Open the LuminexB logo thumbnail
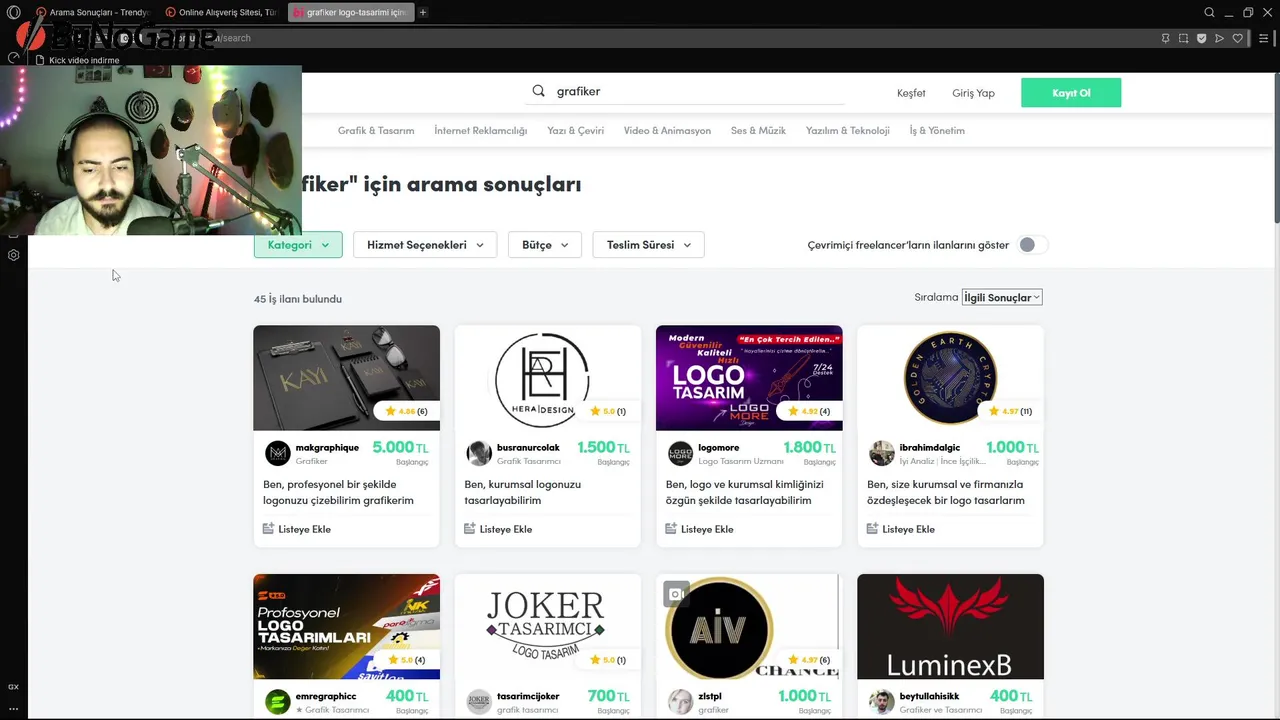This screenshot has width=1280, height=720. point(950,627)
